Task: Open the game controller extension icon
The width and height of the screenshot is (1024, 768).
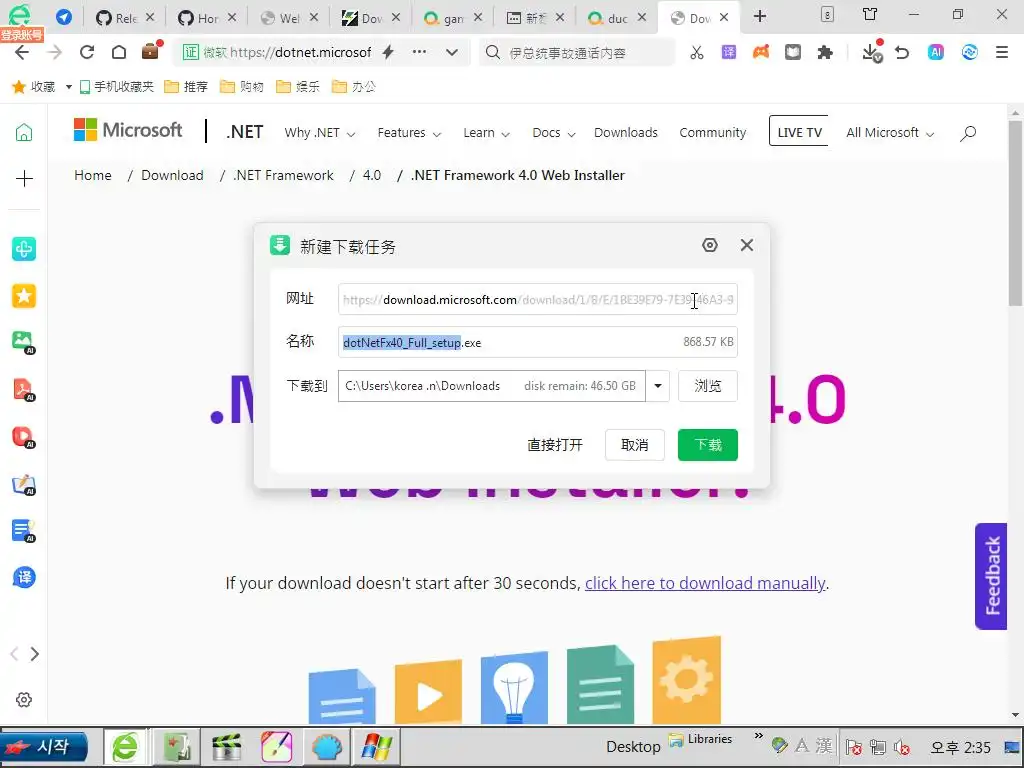Action: click(761, 52)
